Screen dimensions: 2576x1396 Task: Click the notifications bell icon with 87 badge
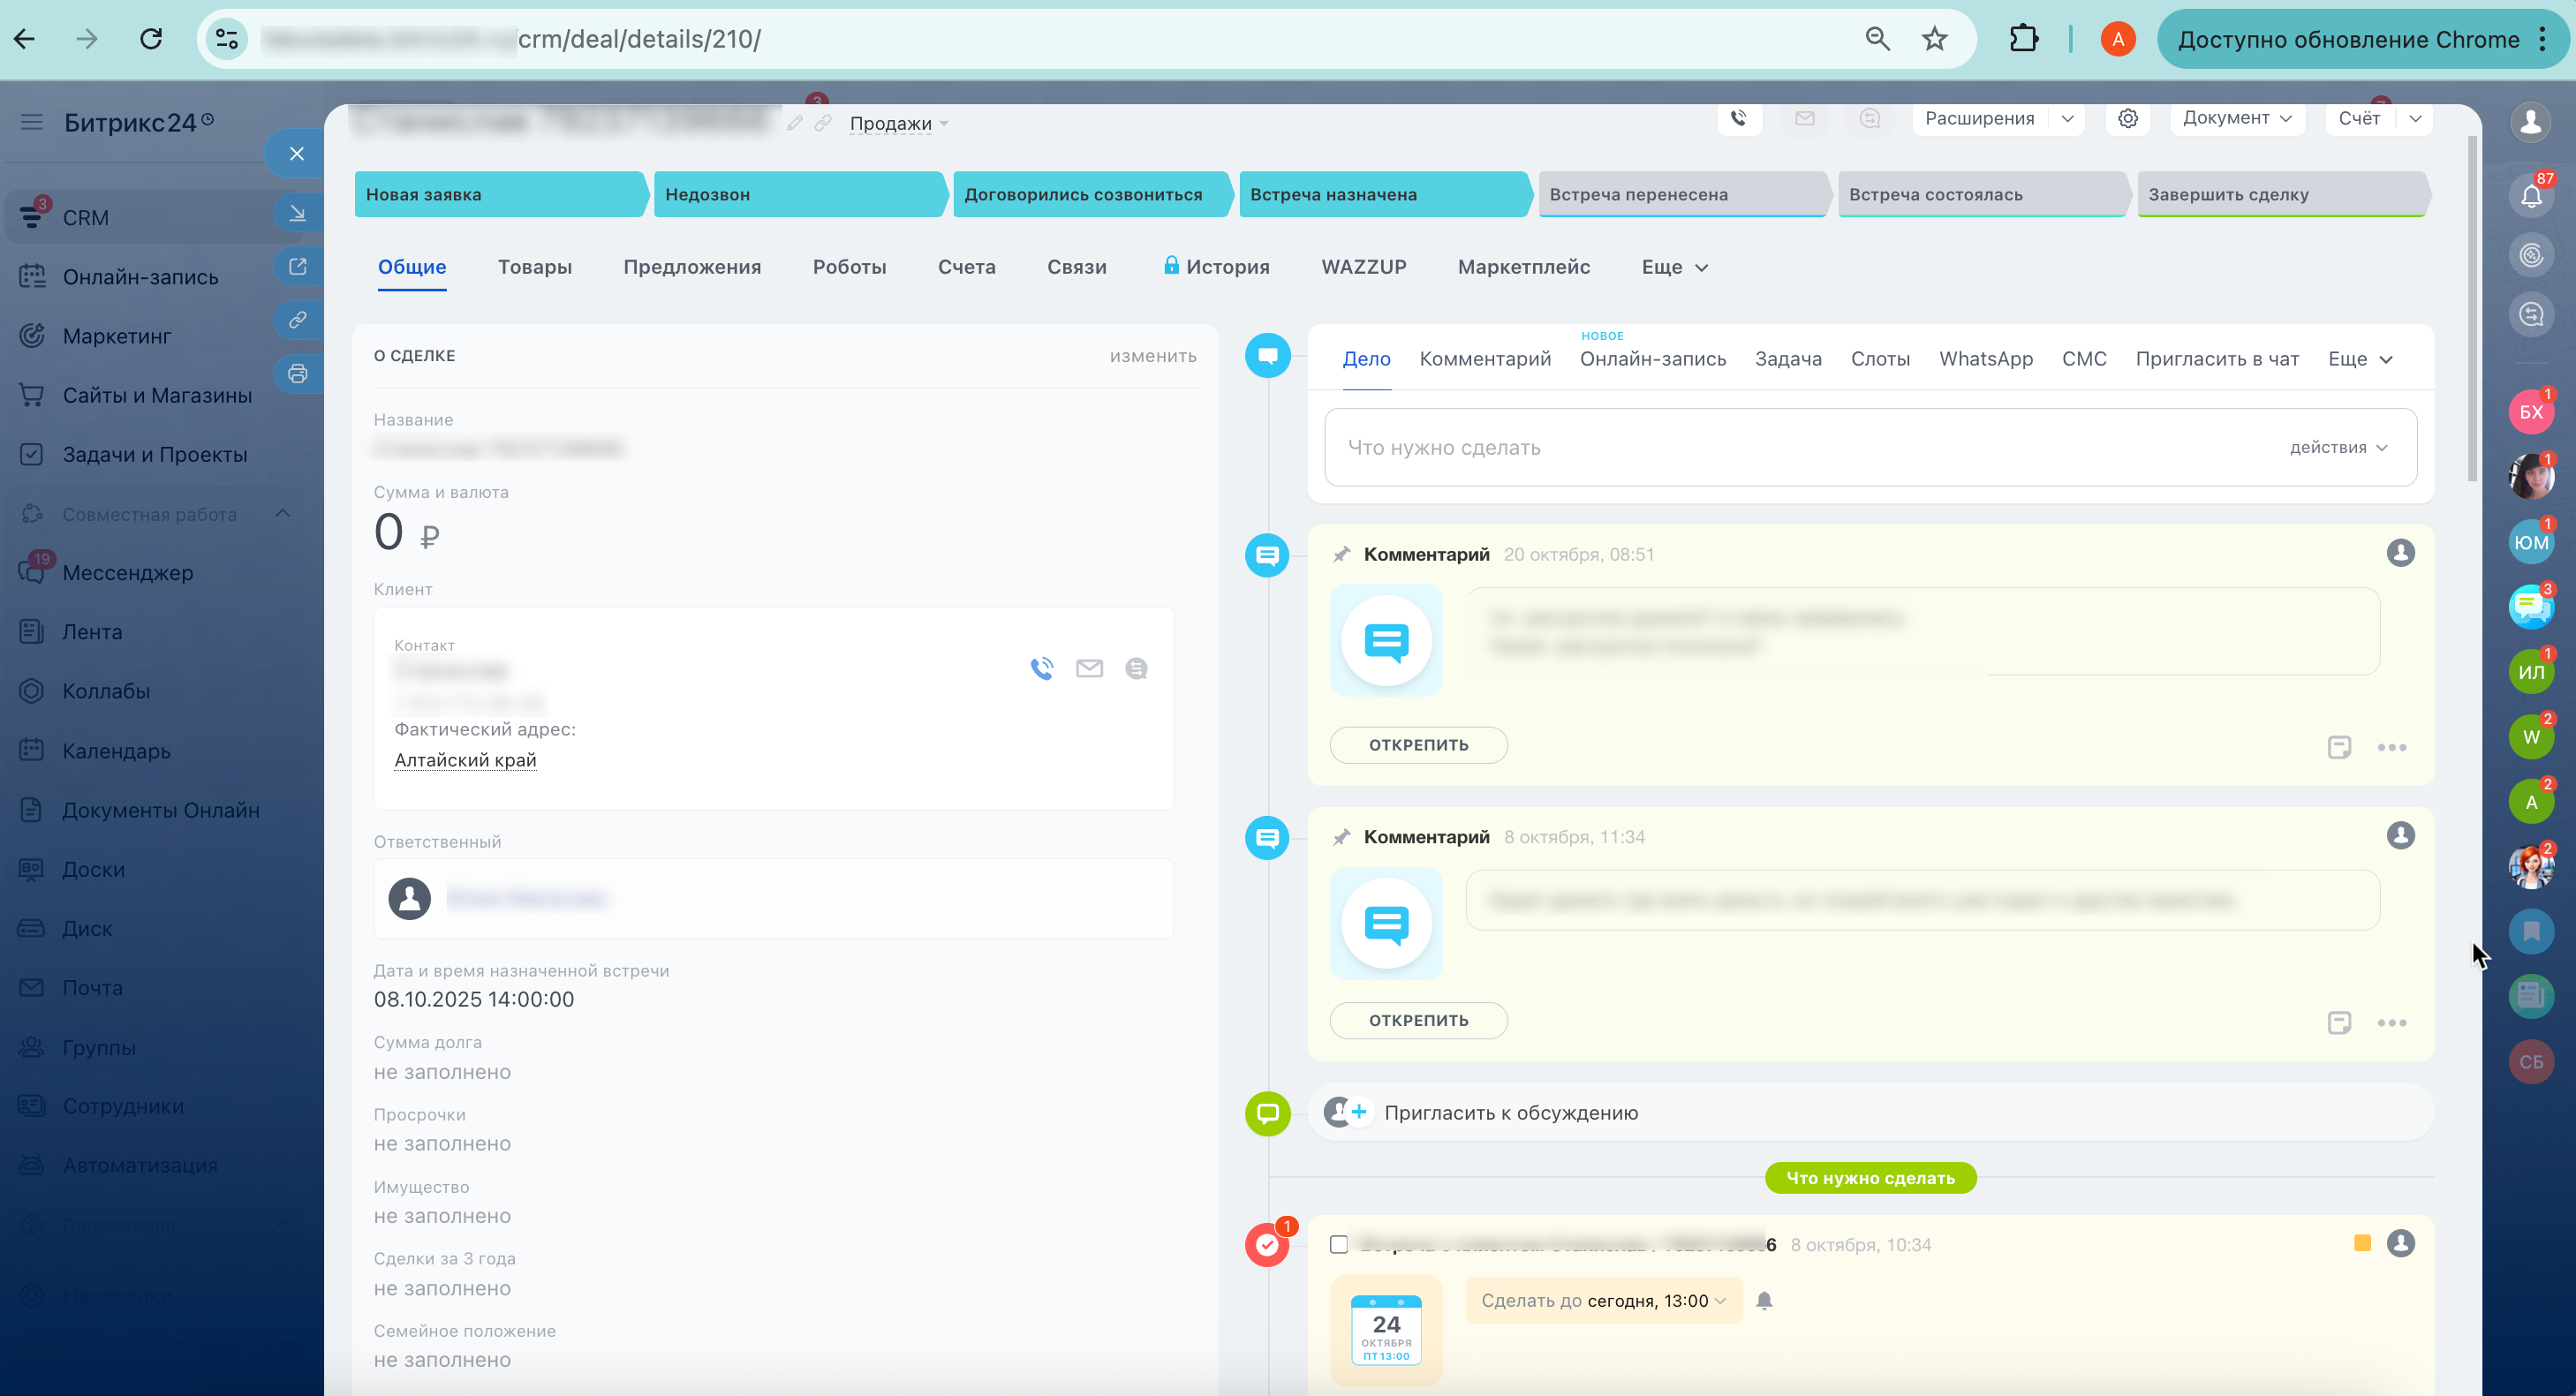click(x=2531, y=196)
